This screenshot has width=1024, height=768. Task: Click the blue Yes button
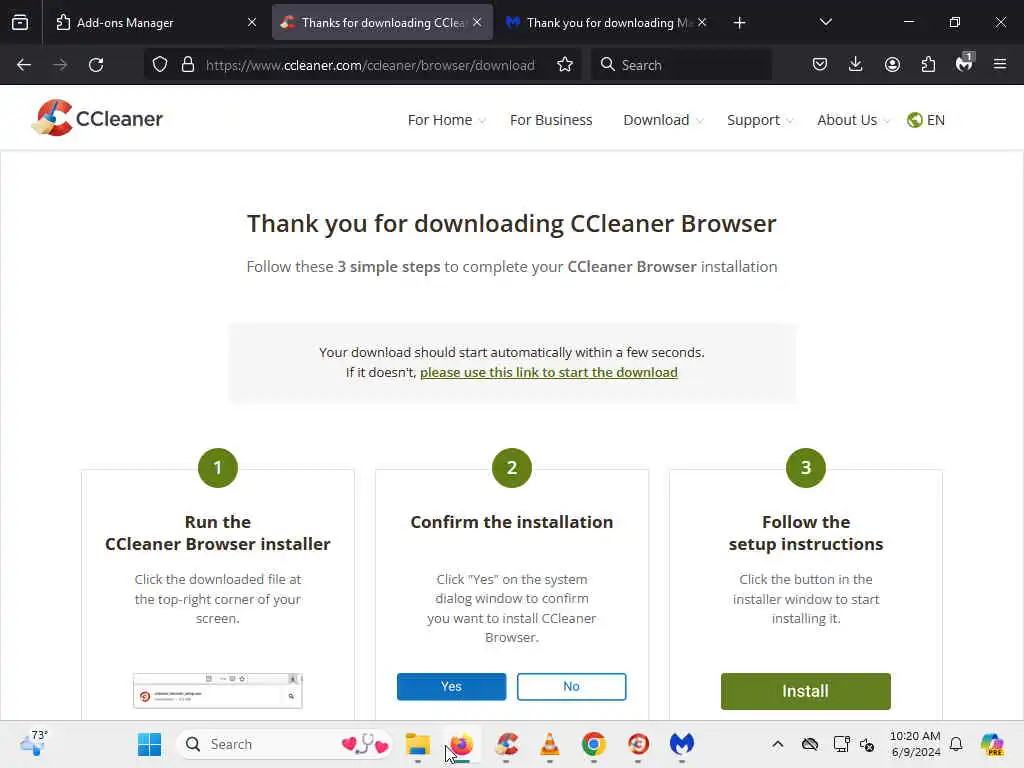[x=451, y=686]
